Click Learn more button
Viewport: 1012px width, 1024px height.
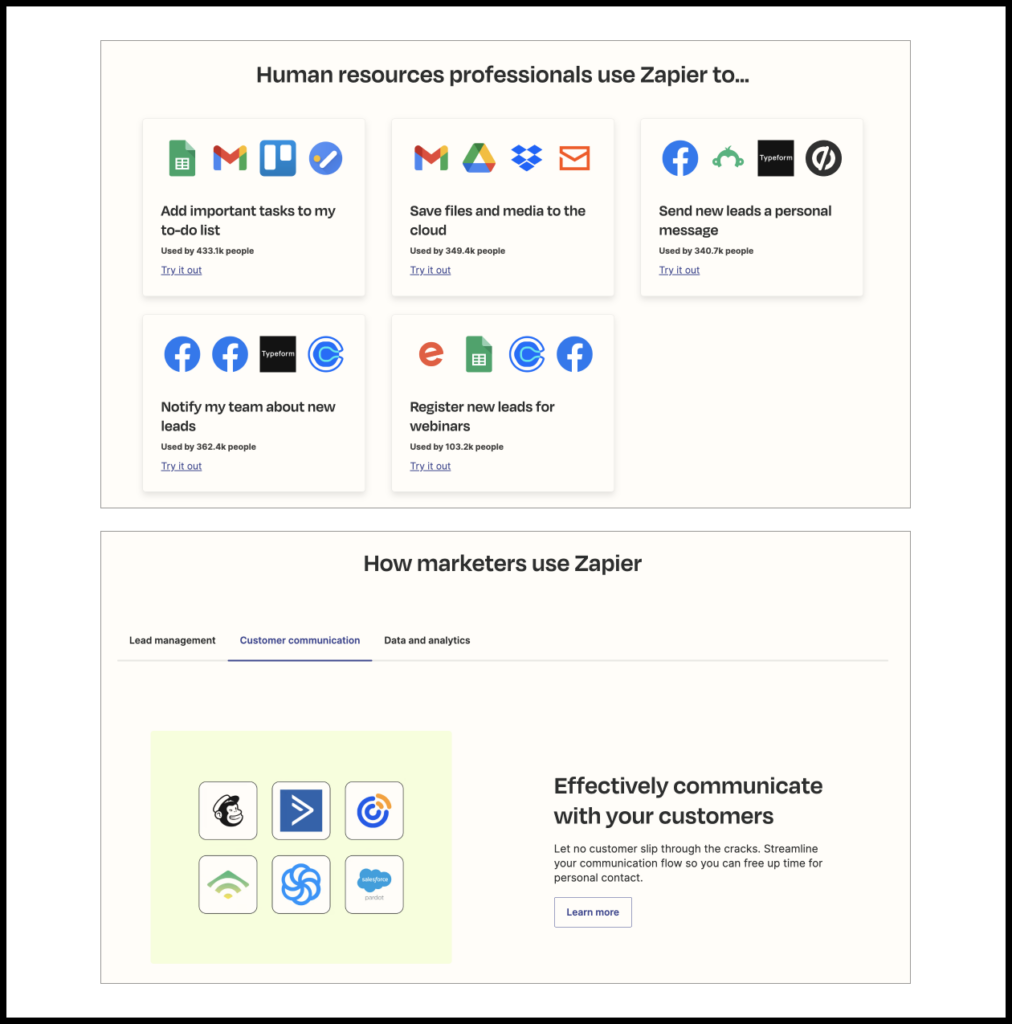point(593,912)
